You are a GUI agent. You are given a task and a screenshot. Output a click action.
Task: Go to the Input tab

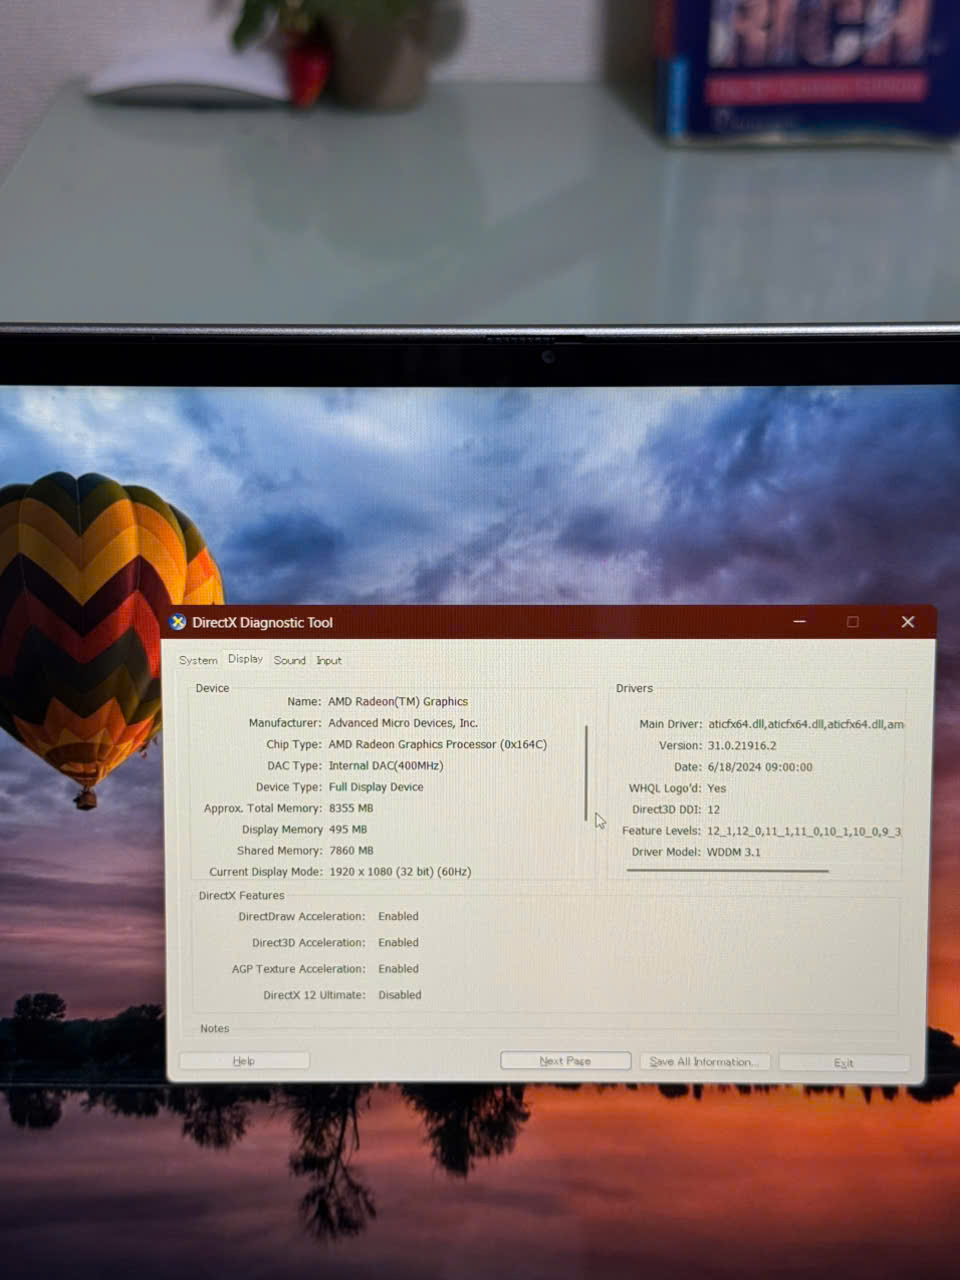coord(329,660)
